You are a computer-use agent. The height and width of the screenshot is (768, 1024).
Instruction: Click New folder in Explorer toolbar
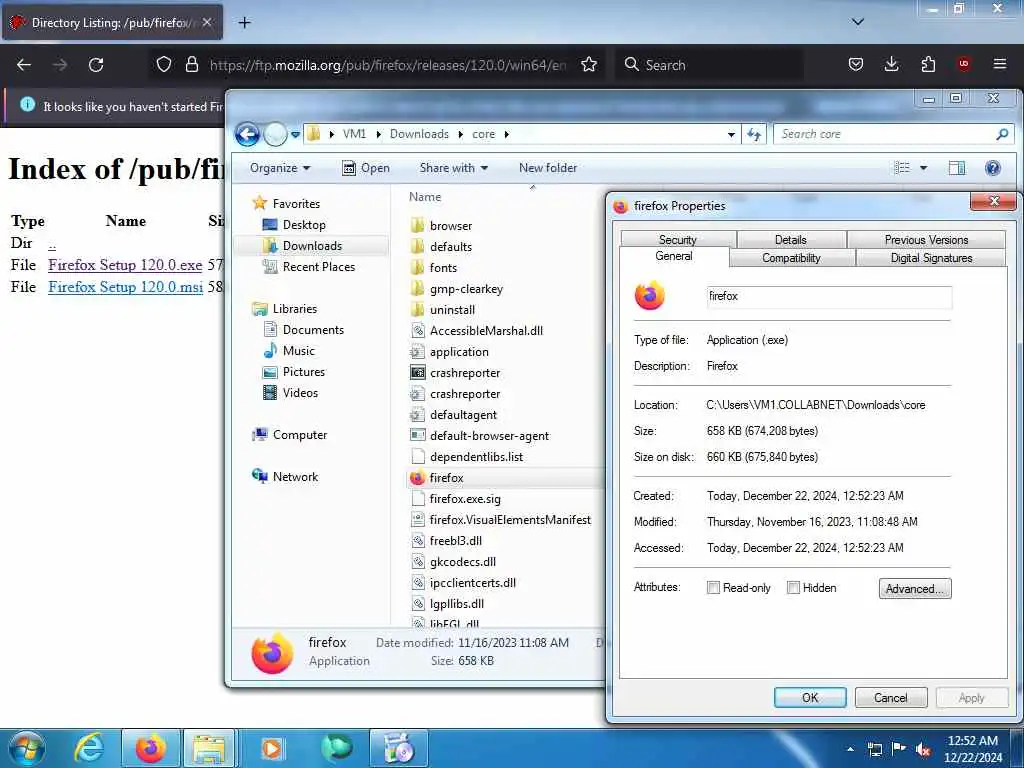[x=548, y=168]
